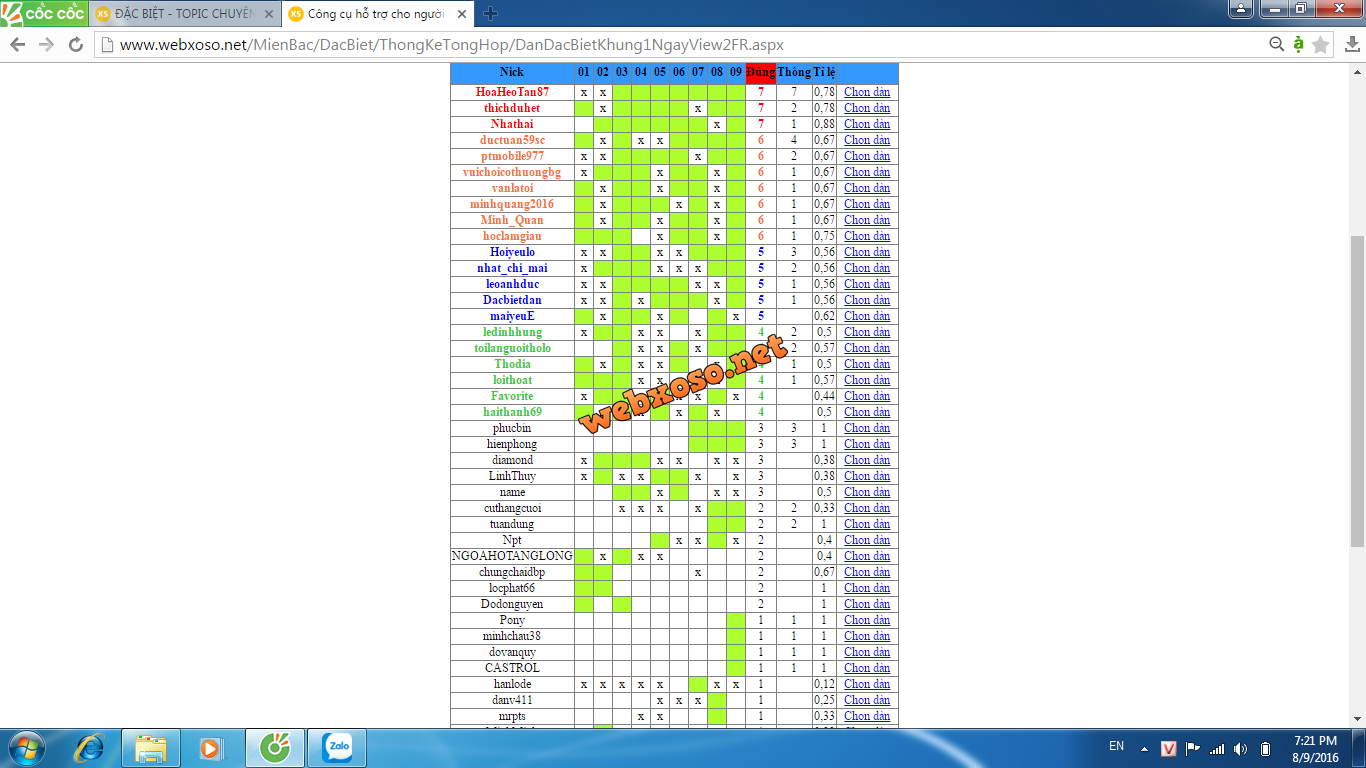The image size is (1366, 768).
Task: Open the zoom magnifier in address bar
Action: 1276,44
